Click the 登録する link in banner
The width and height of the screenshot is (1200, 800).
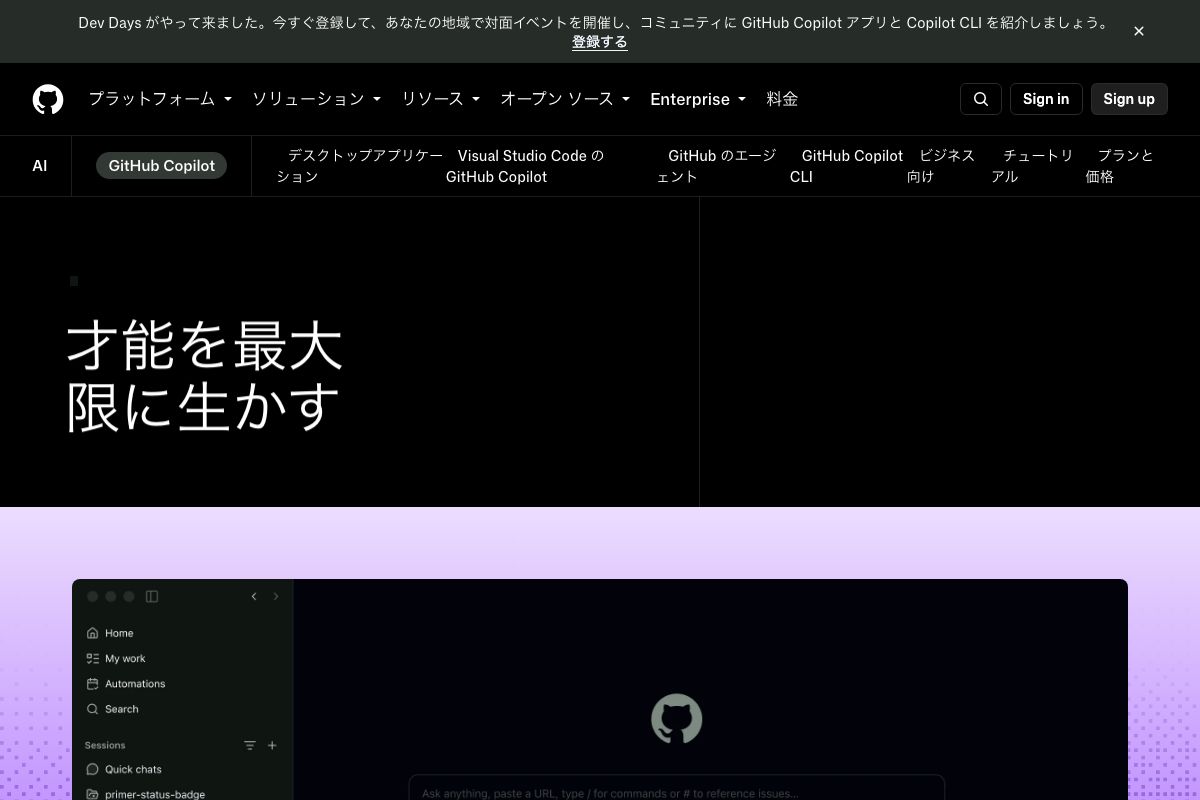[x=600, y=42]
